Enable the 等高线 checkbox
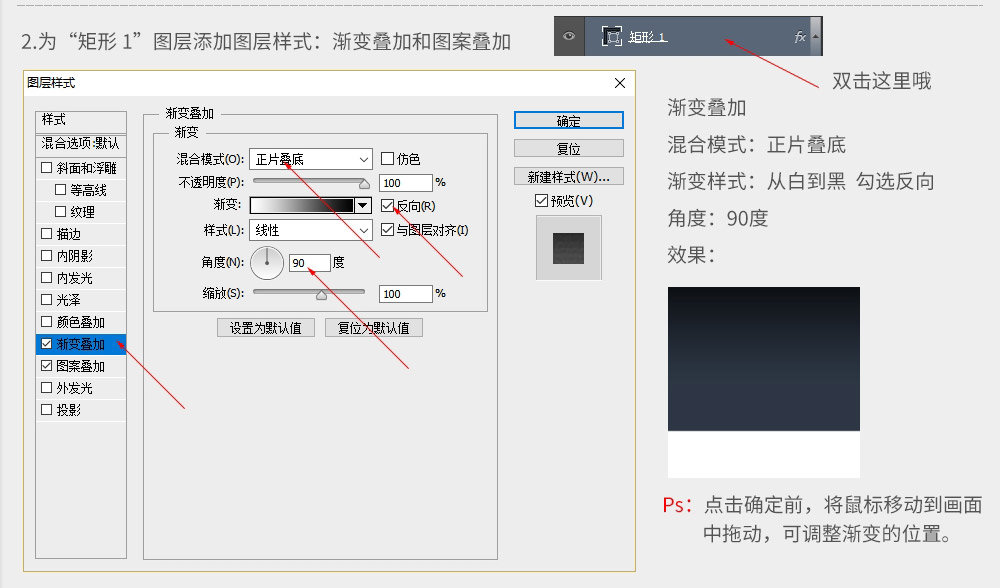The height and width of the screenshot is (588, 1000). 61,189
